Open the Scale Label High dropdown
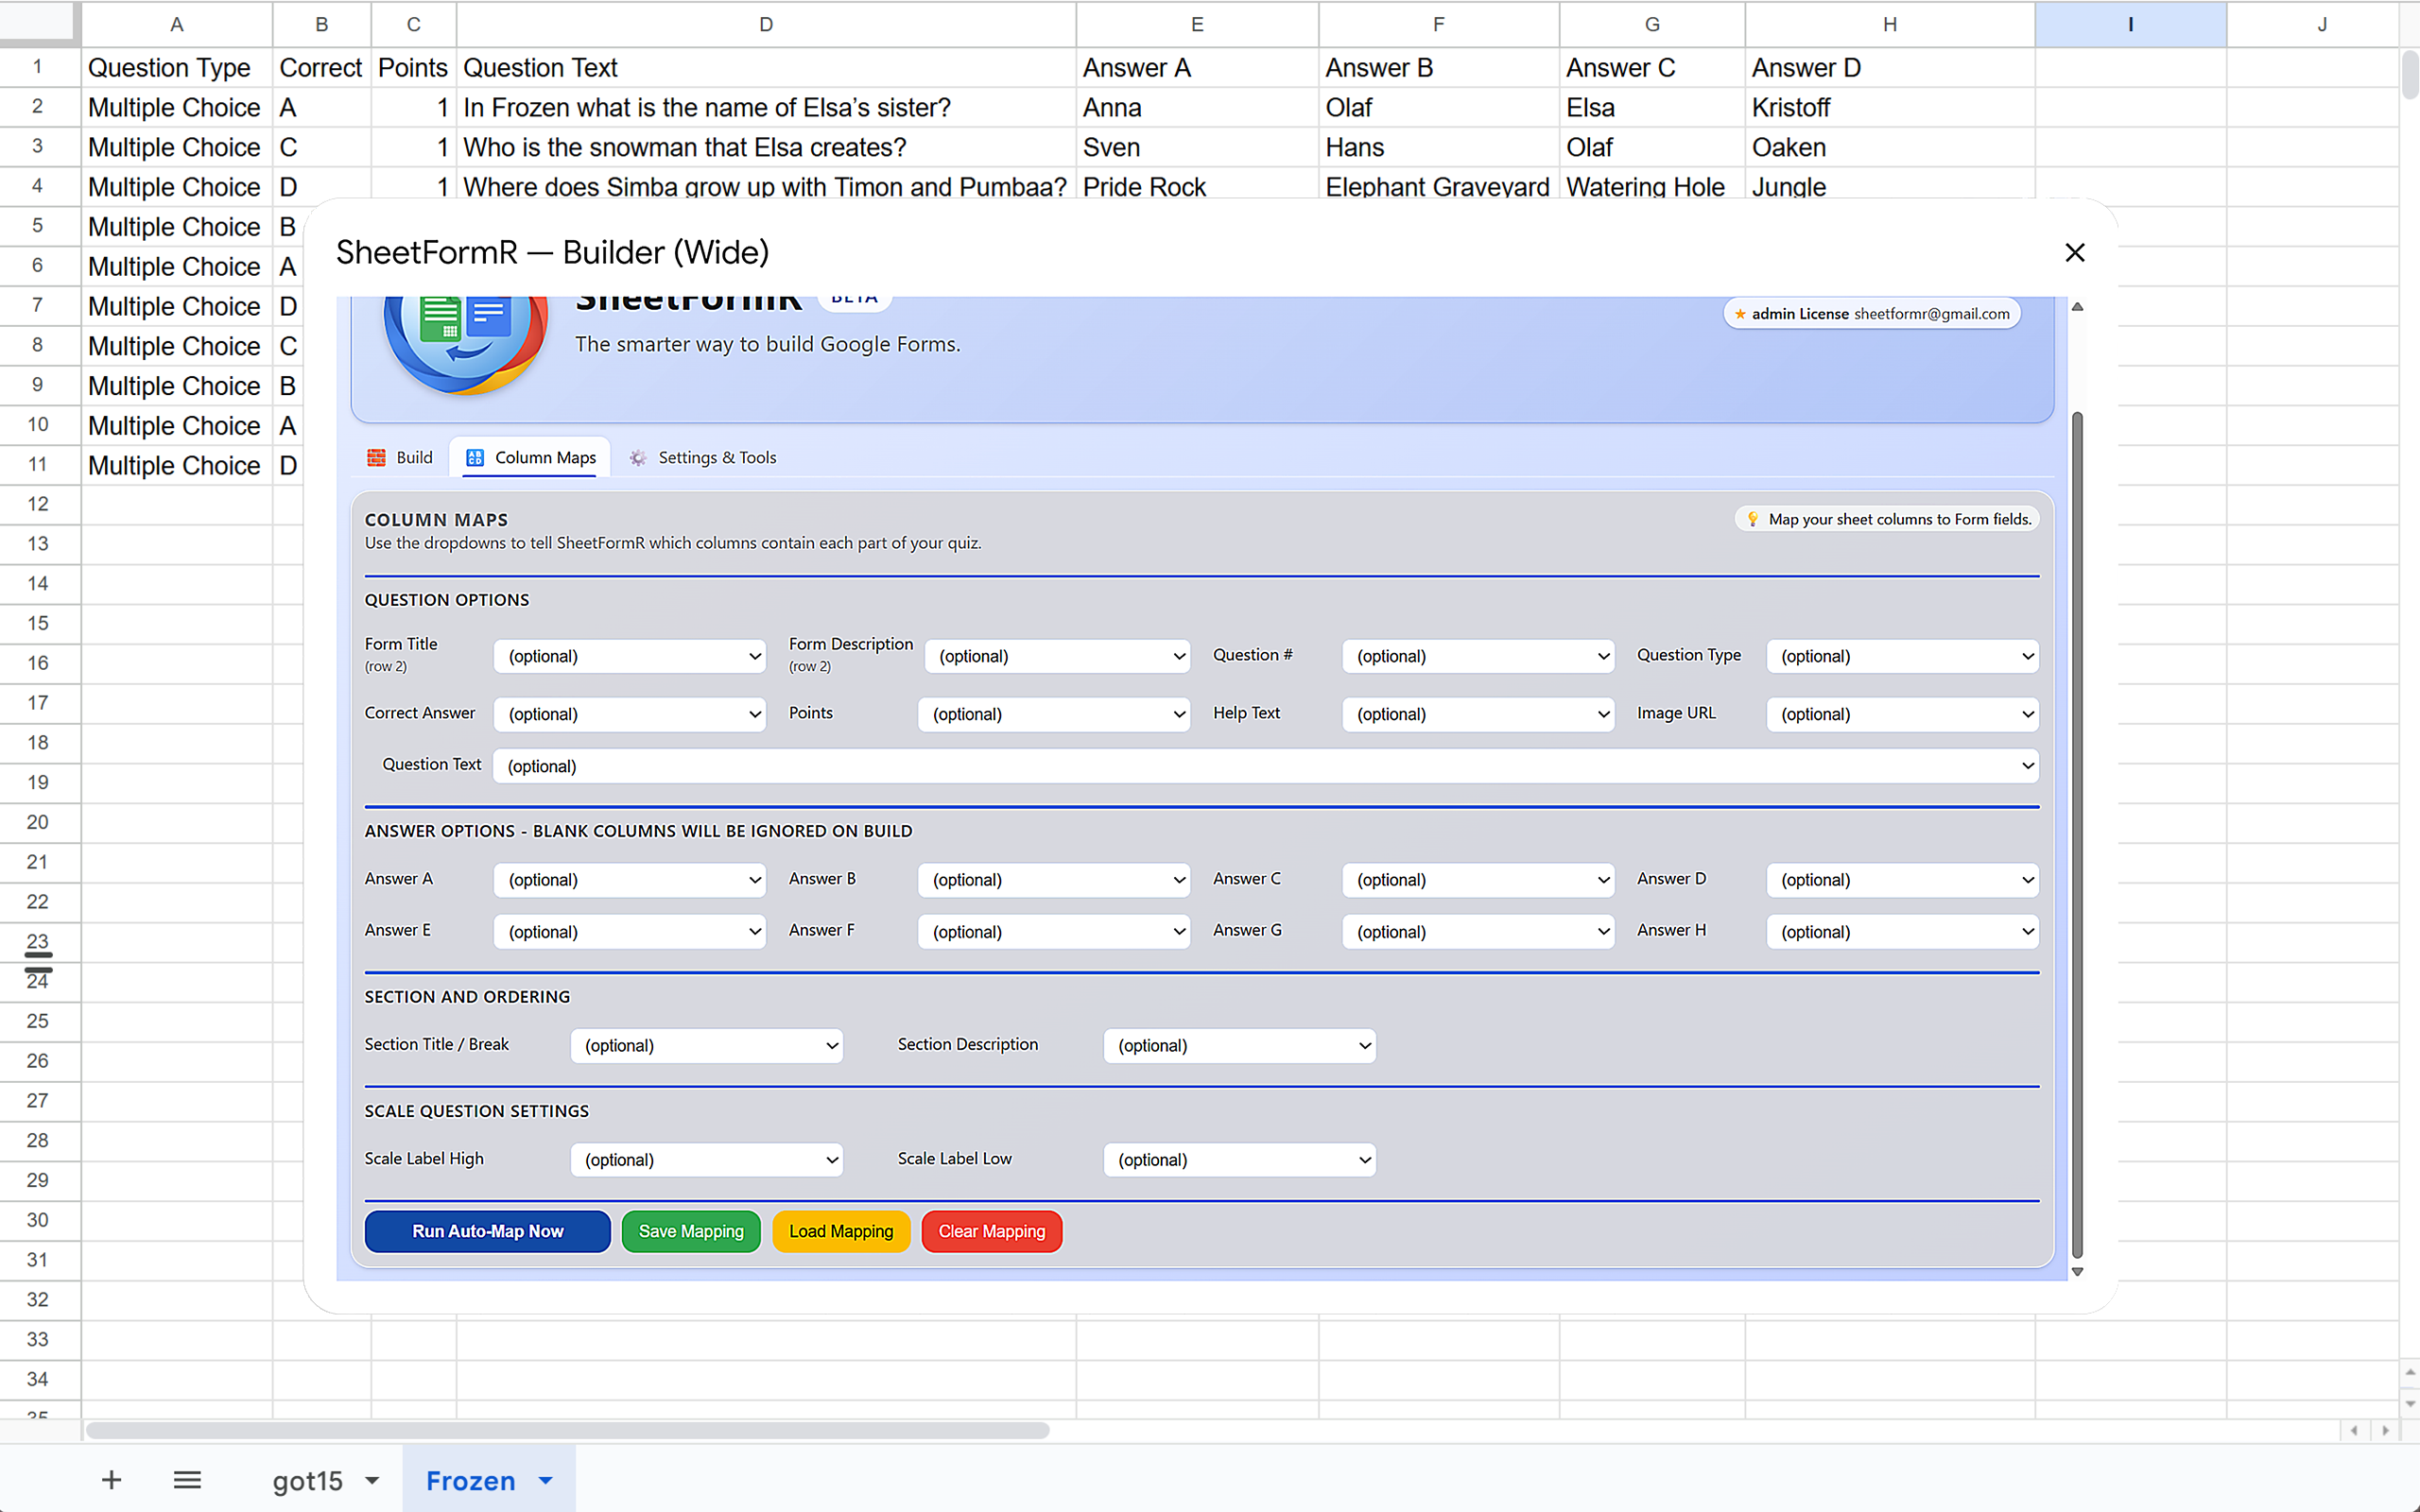The width and height of the screenshot is (2420, 1512). pos(706,1159)
